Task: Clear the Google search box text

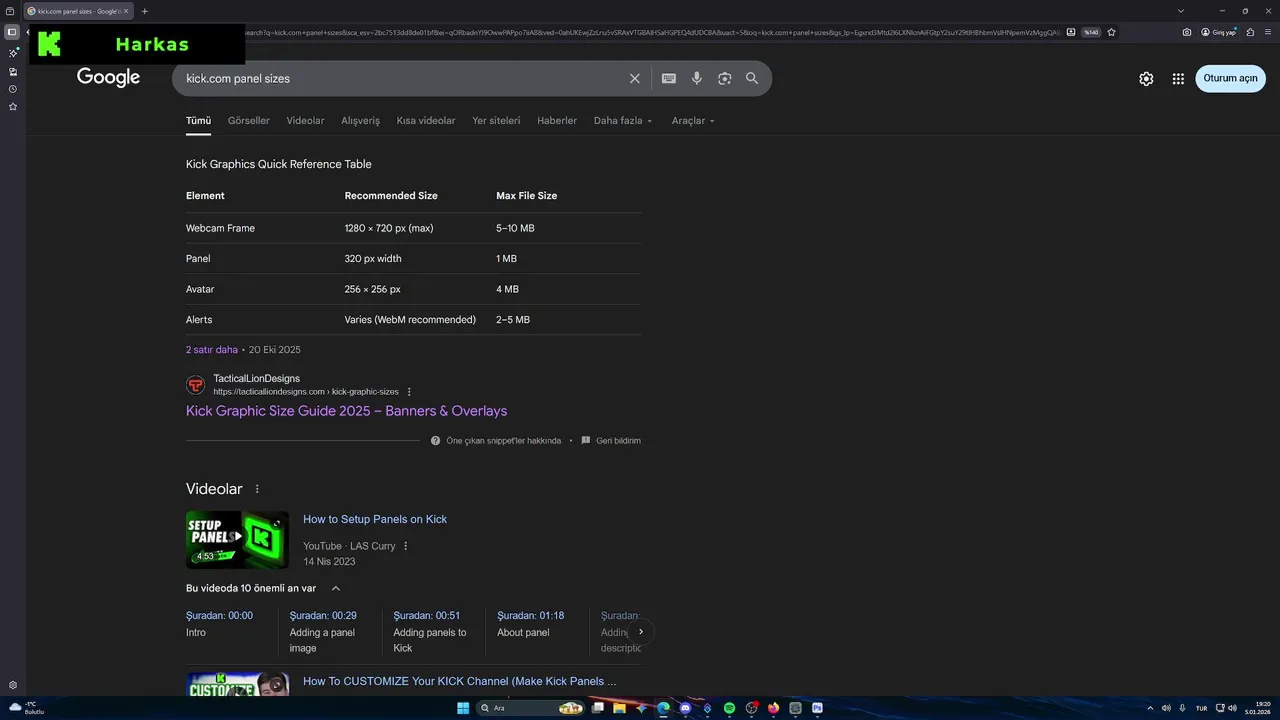Action: (634, 78)
